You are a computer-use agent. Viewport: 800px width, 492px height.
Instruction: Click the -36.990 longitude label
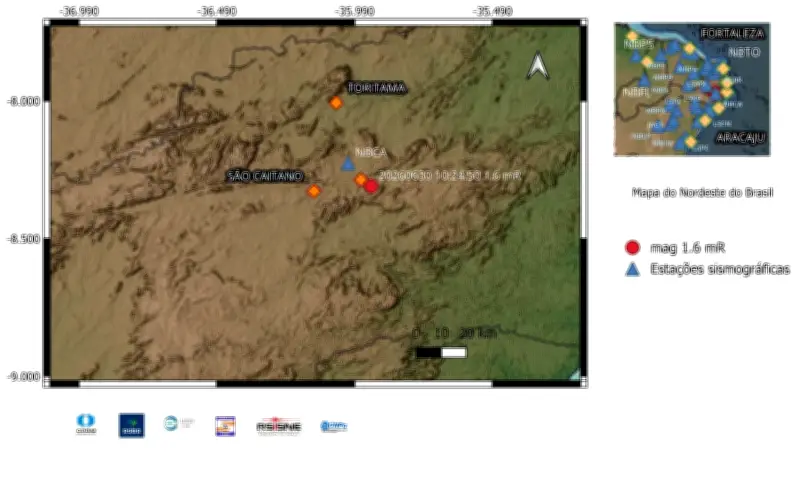coord(79,11)
